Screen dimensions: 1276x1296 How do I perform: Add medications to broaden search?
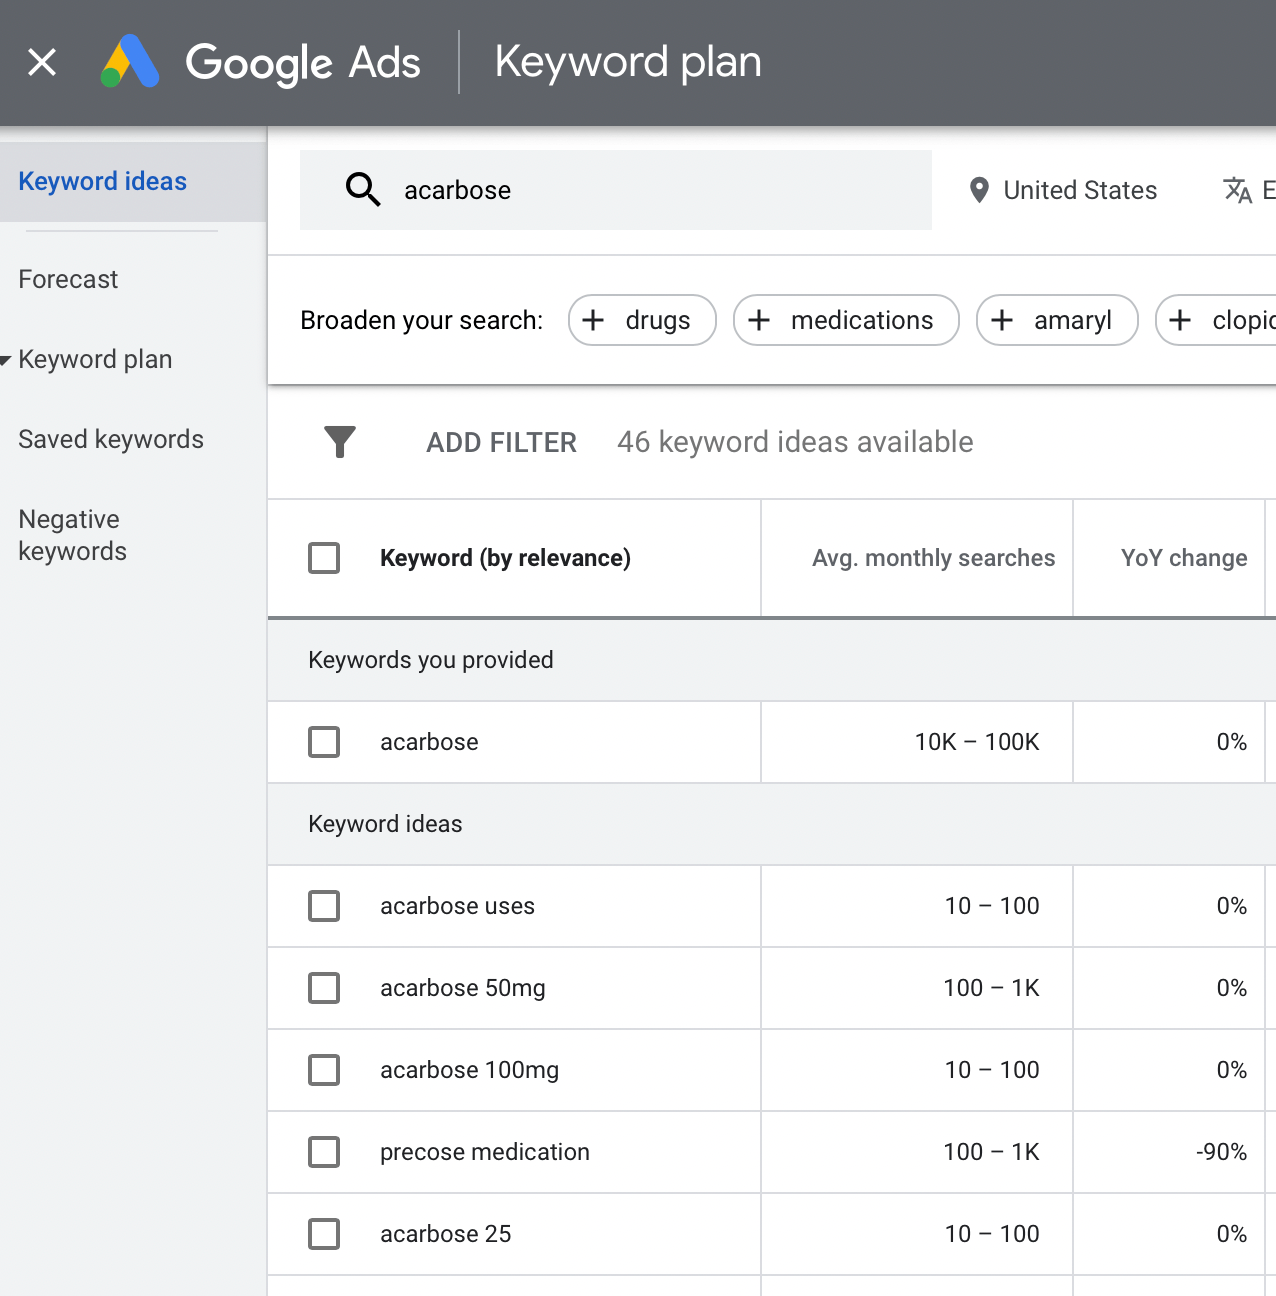(x=846, y=320)
